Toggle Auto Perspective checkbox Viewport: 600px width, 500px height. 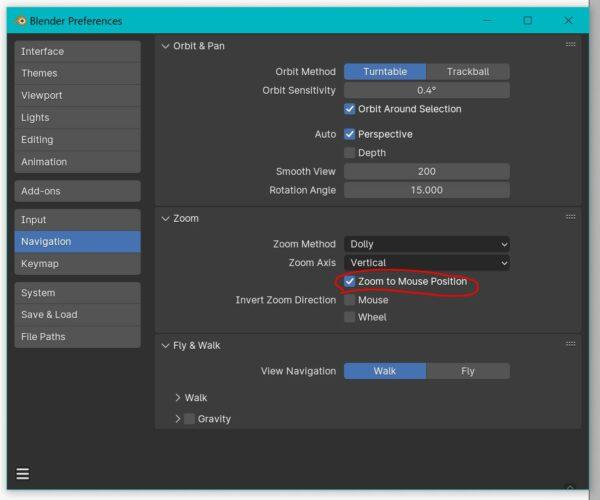coord(349,134)
